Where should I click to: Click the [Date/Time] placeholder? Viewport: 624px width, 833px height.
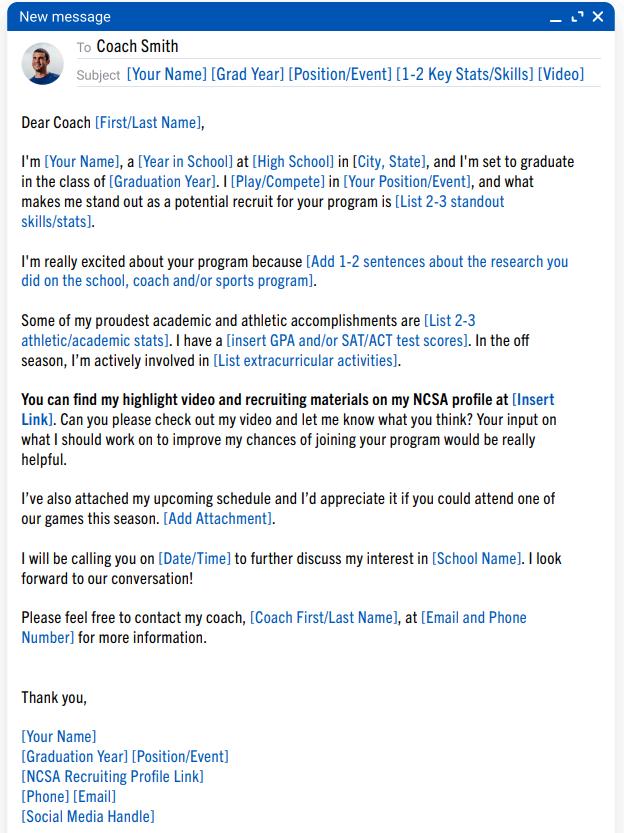click(194, 559)
